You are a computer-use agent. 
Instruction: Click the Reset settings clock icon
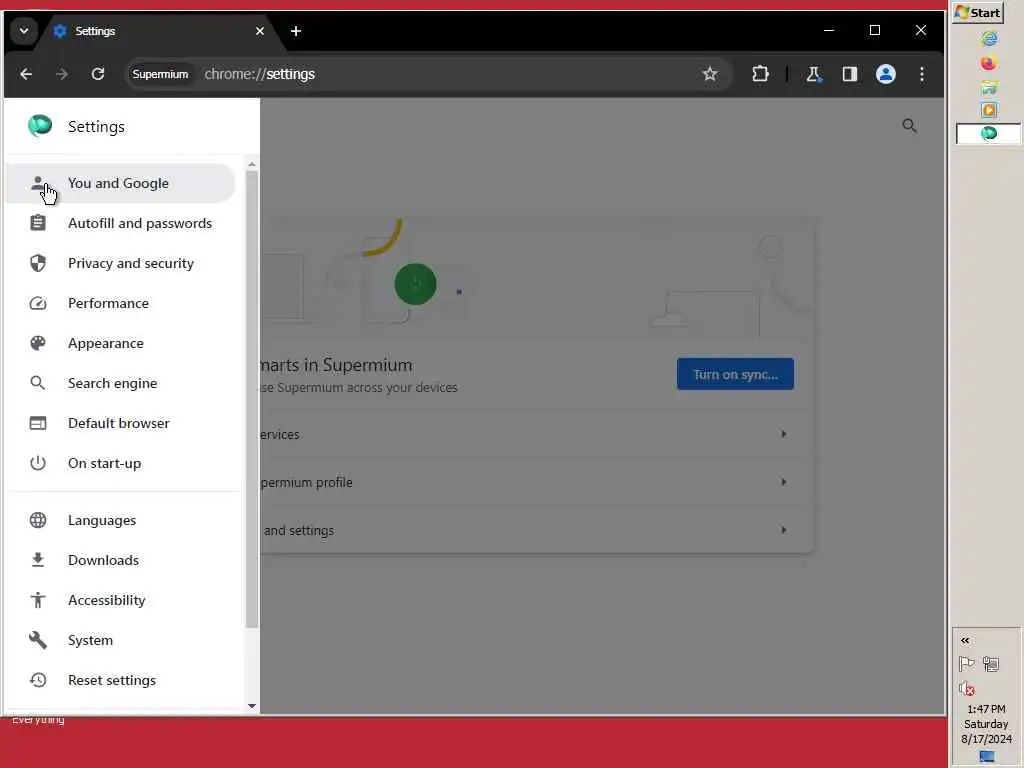(x=38, y=680)
